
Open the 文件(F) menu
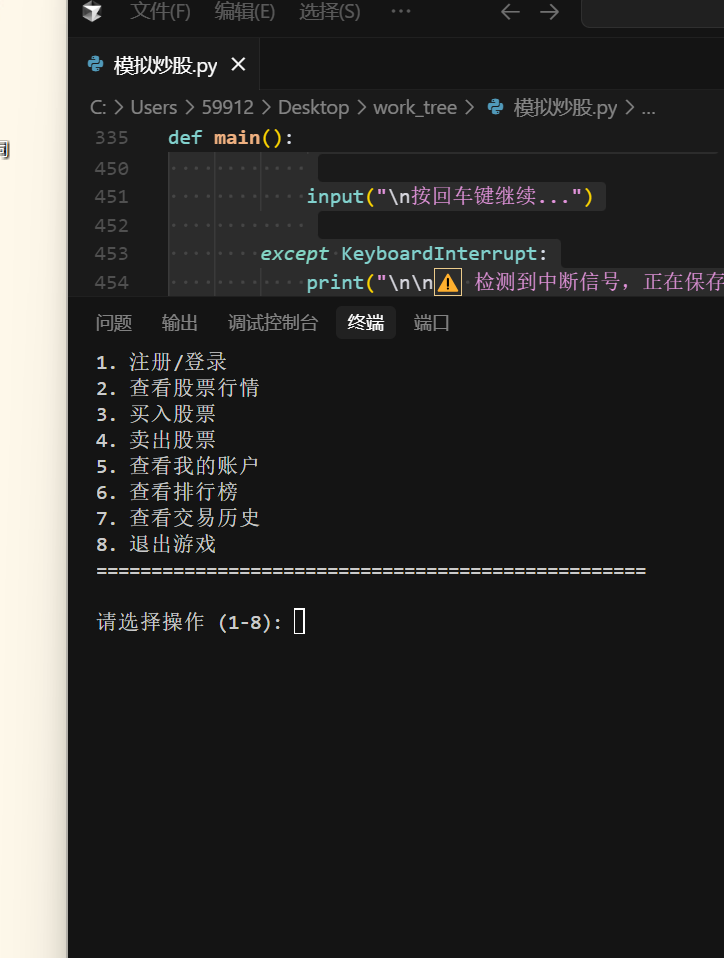pyautogui.click(x=160, y=11)
